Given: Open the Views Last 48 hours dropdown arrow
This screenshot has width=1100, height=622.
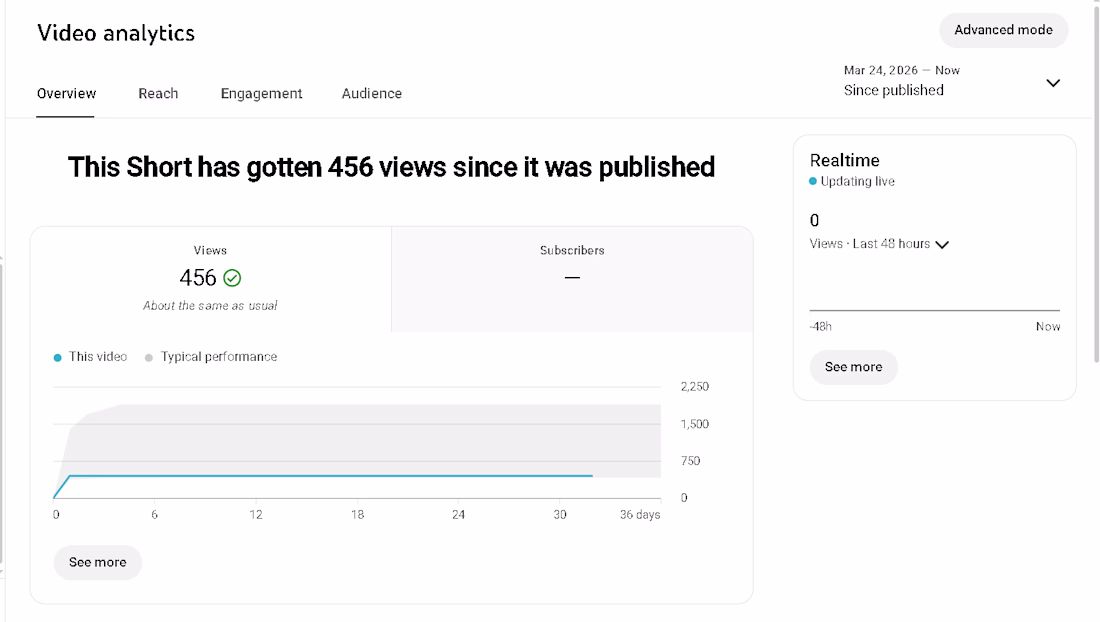Looking at the screenshot, I should click(x=942, y=245).
